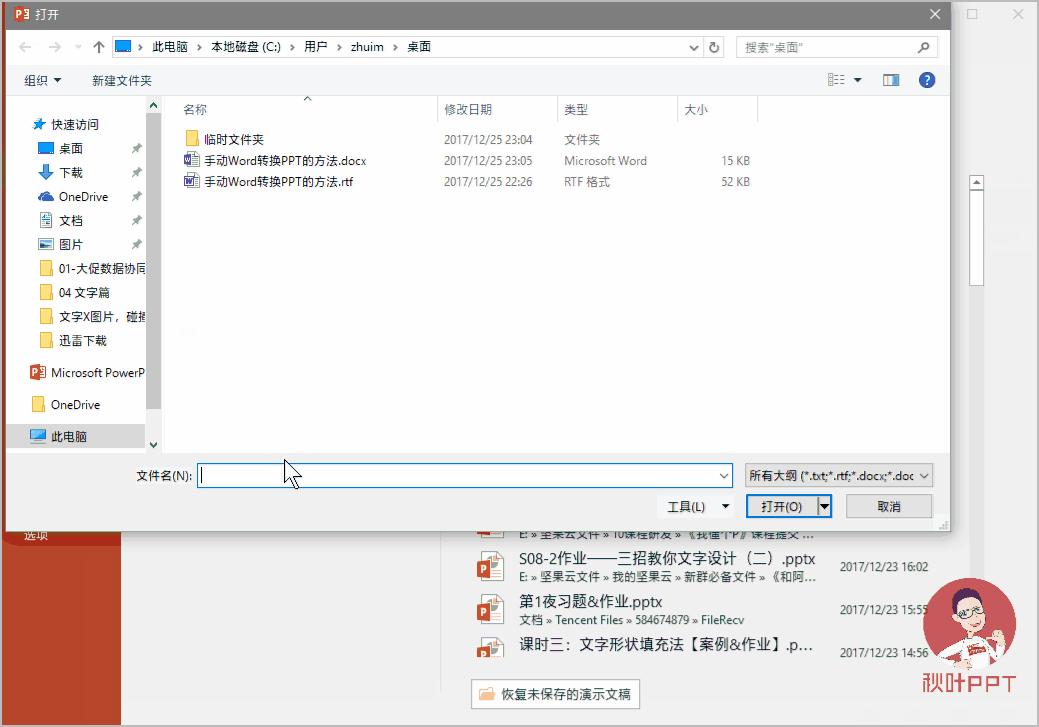Click into the 文件名 input field
This screenshot has width=1039, height=727.
pyautogui.click(x=460, y=476)
